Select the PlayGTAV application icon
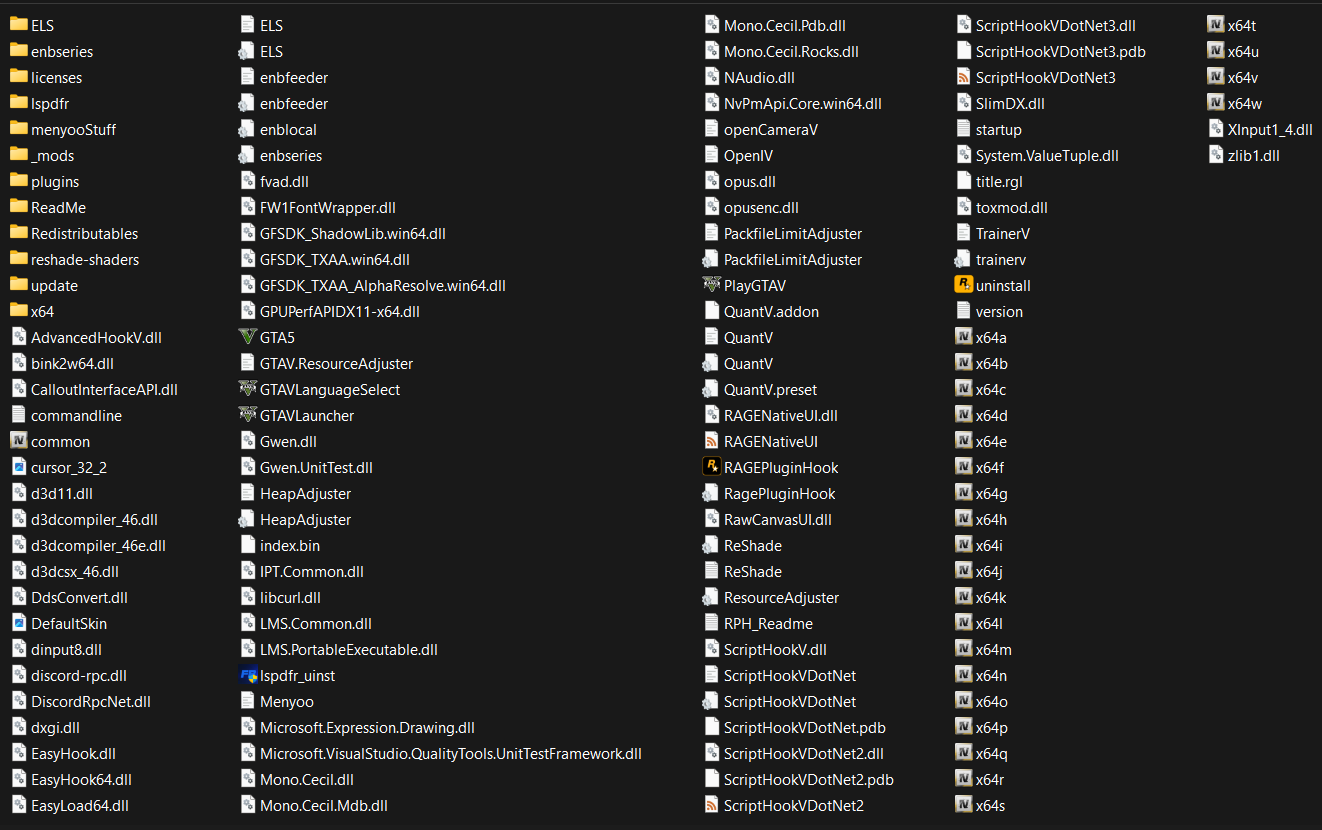This screenshot has width=1322, height=830. [x=712, y=285]
